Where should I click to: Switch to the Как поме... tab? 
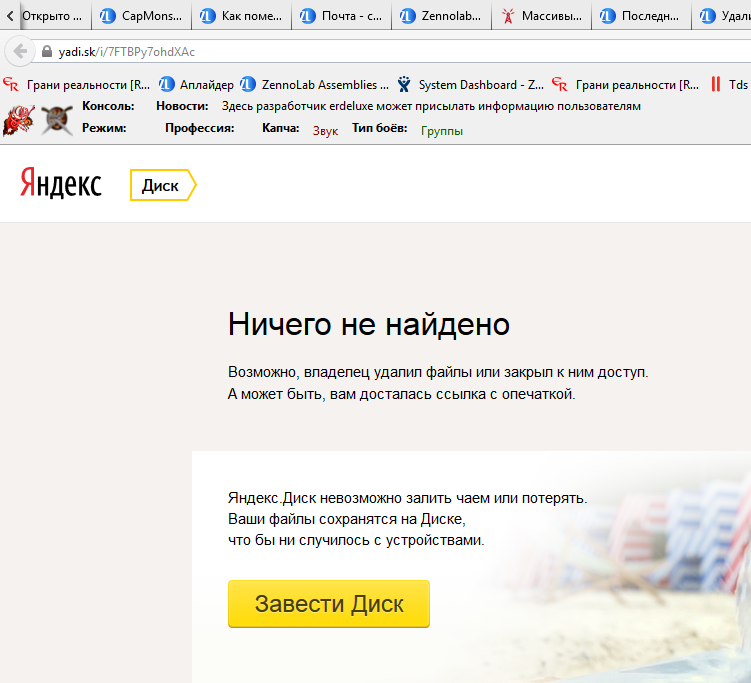[x=241, y=16]
